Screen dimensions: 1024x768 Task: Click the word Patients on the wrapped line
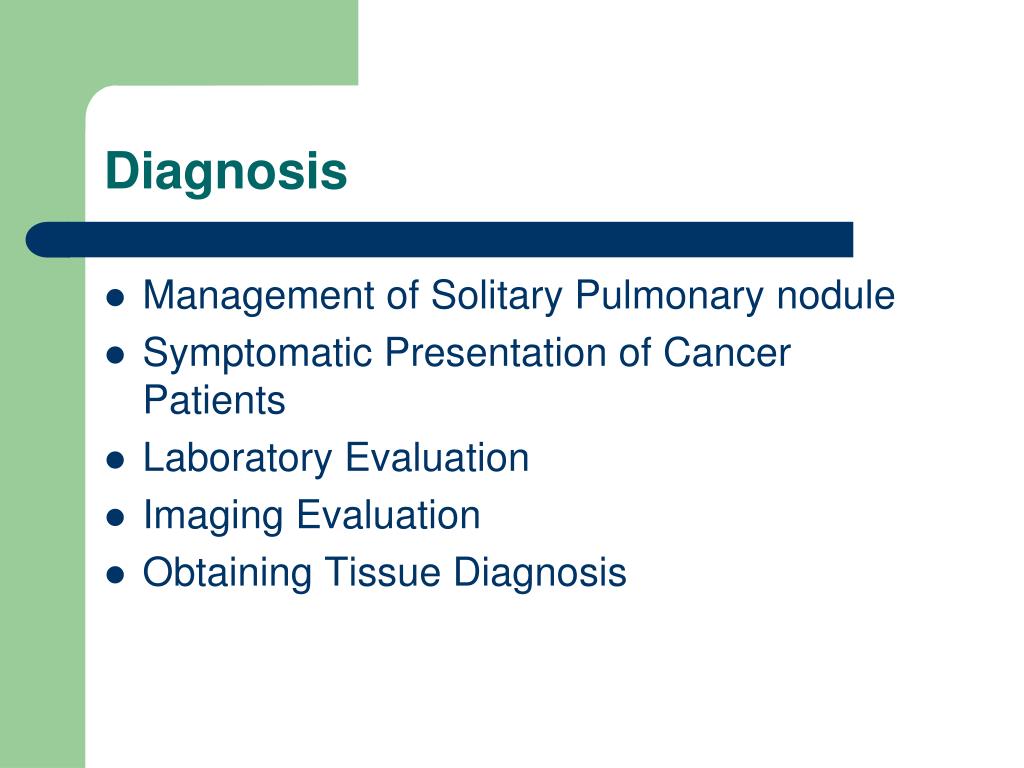coord(214,400)
